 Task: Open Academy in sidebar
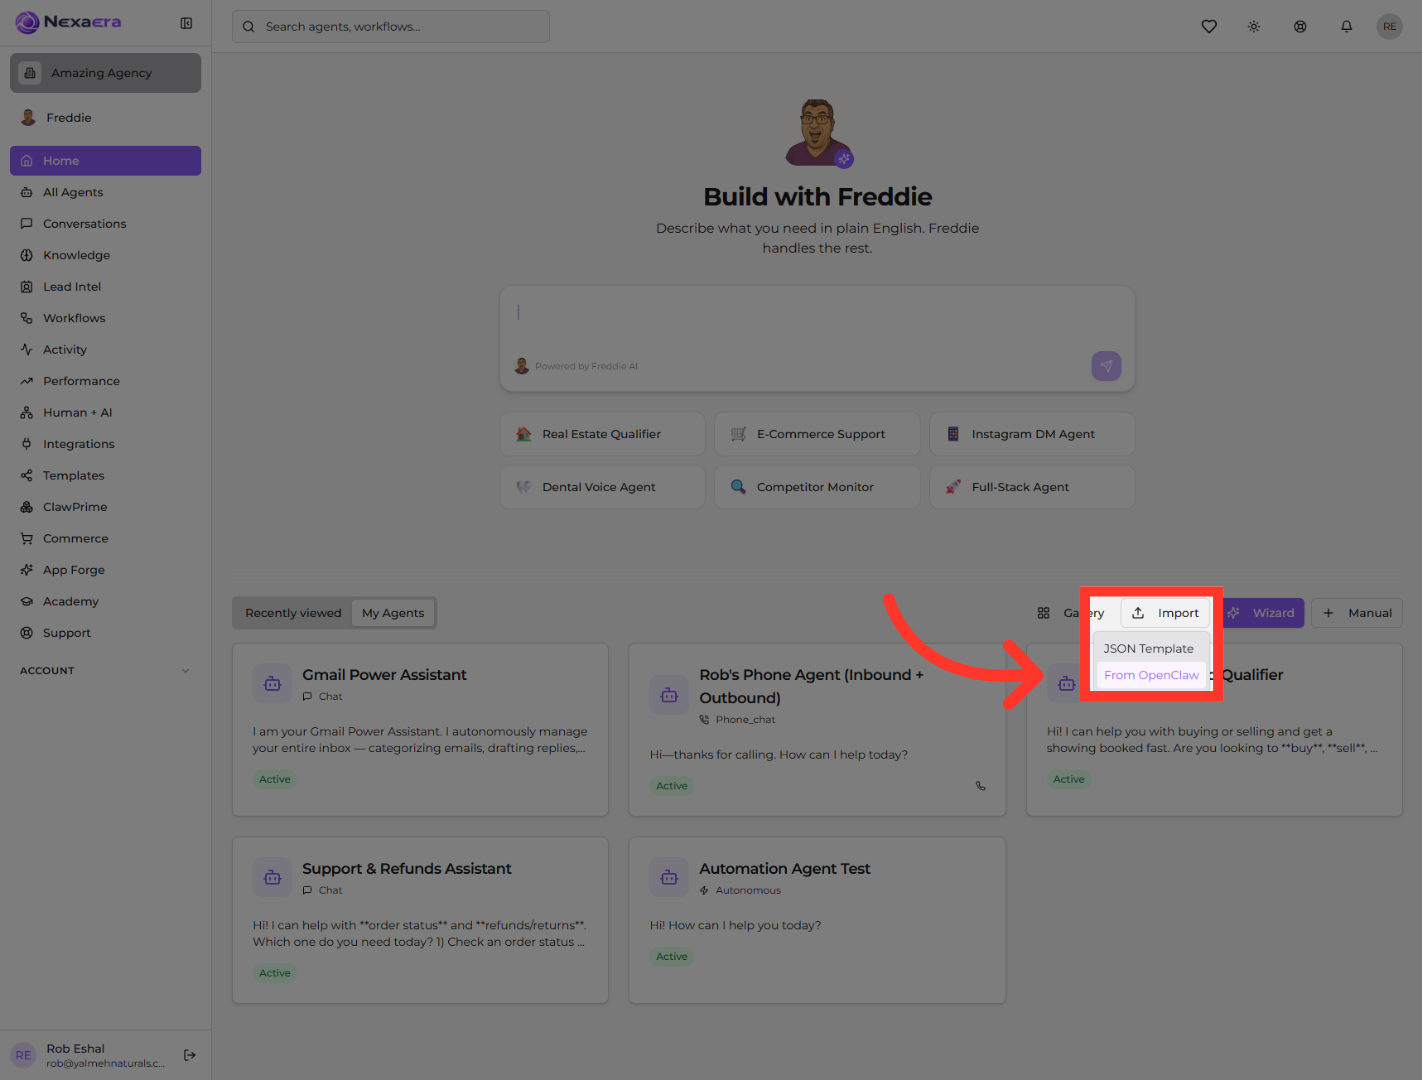coord(105,602)
